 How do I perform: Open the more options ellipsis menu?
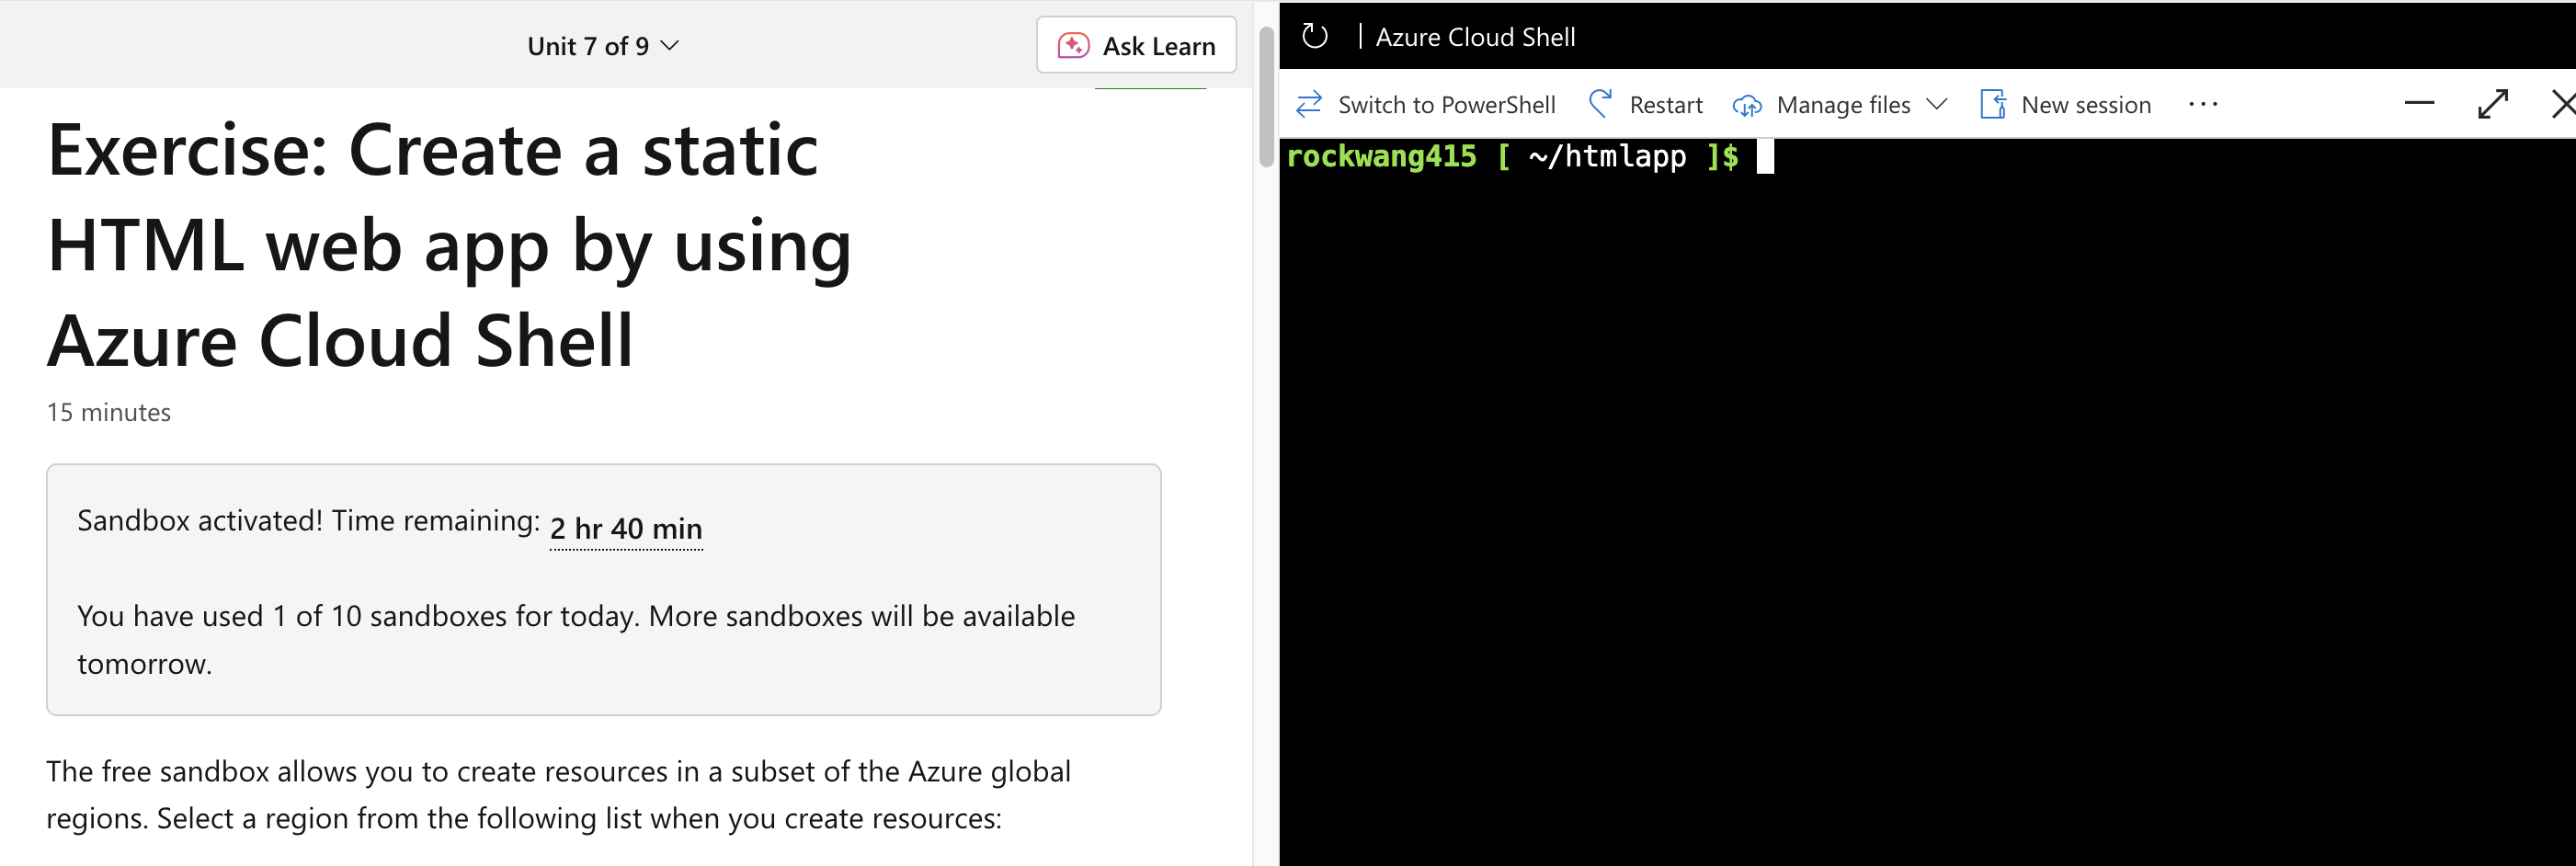click(2203, 104)
